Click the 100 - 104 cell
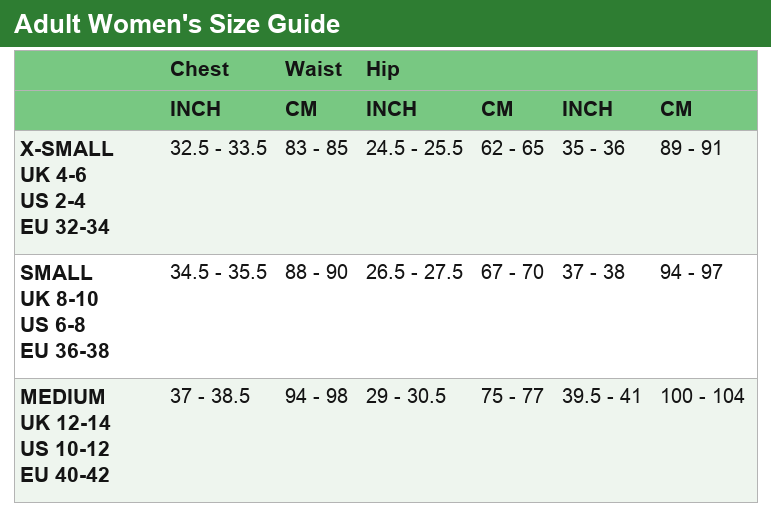Screen dimensions: 771x530 pyautogui.click(x=702, y=396)
